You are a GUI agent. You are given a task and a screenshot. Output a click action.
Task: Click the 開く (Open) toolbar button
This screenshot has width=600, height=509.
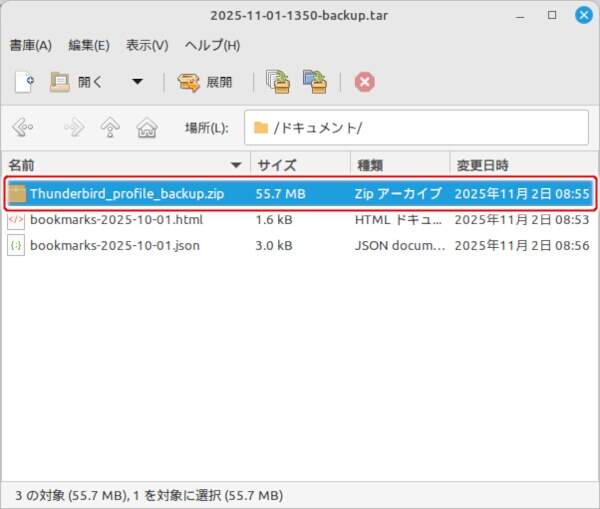(77, 82)
